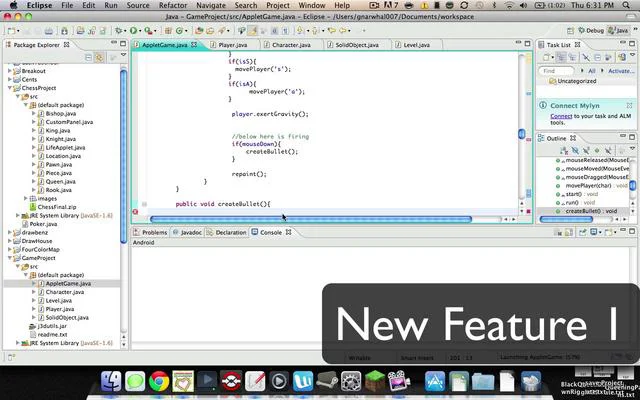
Task: Select the Java perspective button
Action: pos(618,31)
